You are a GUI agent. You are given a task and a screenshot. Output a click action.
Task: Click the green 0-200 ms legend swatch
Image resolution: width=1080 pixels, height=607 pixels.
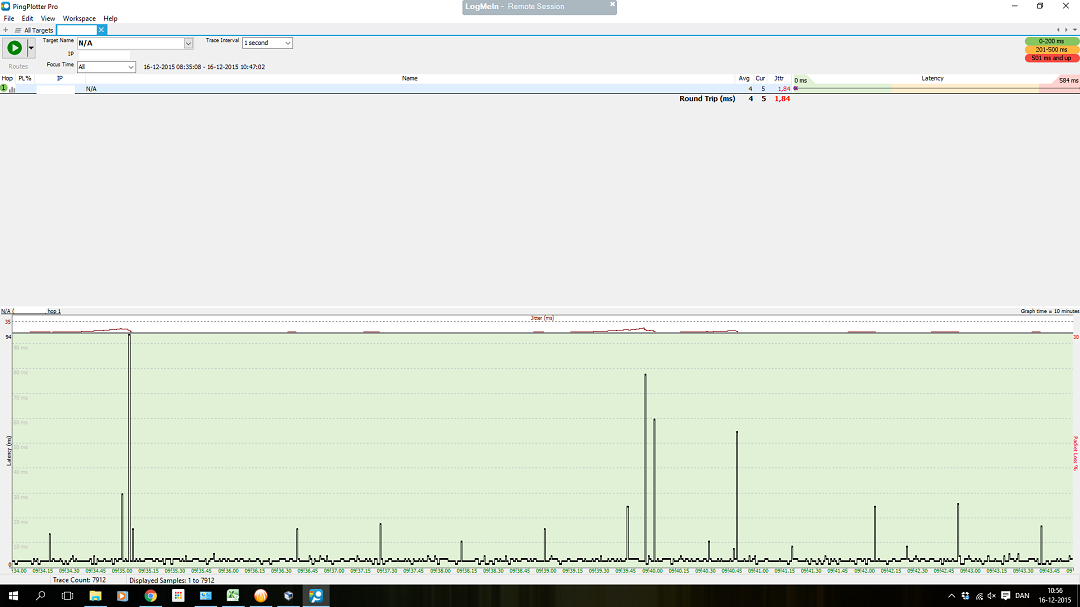tap(1051, 41)
